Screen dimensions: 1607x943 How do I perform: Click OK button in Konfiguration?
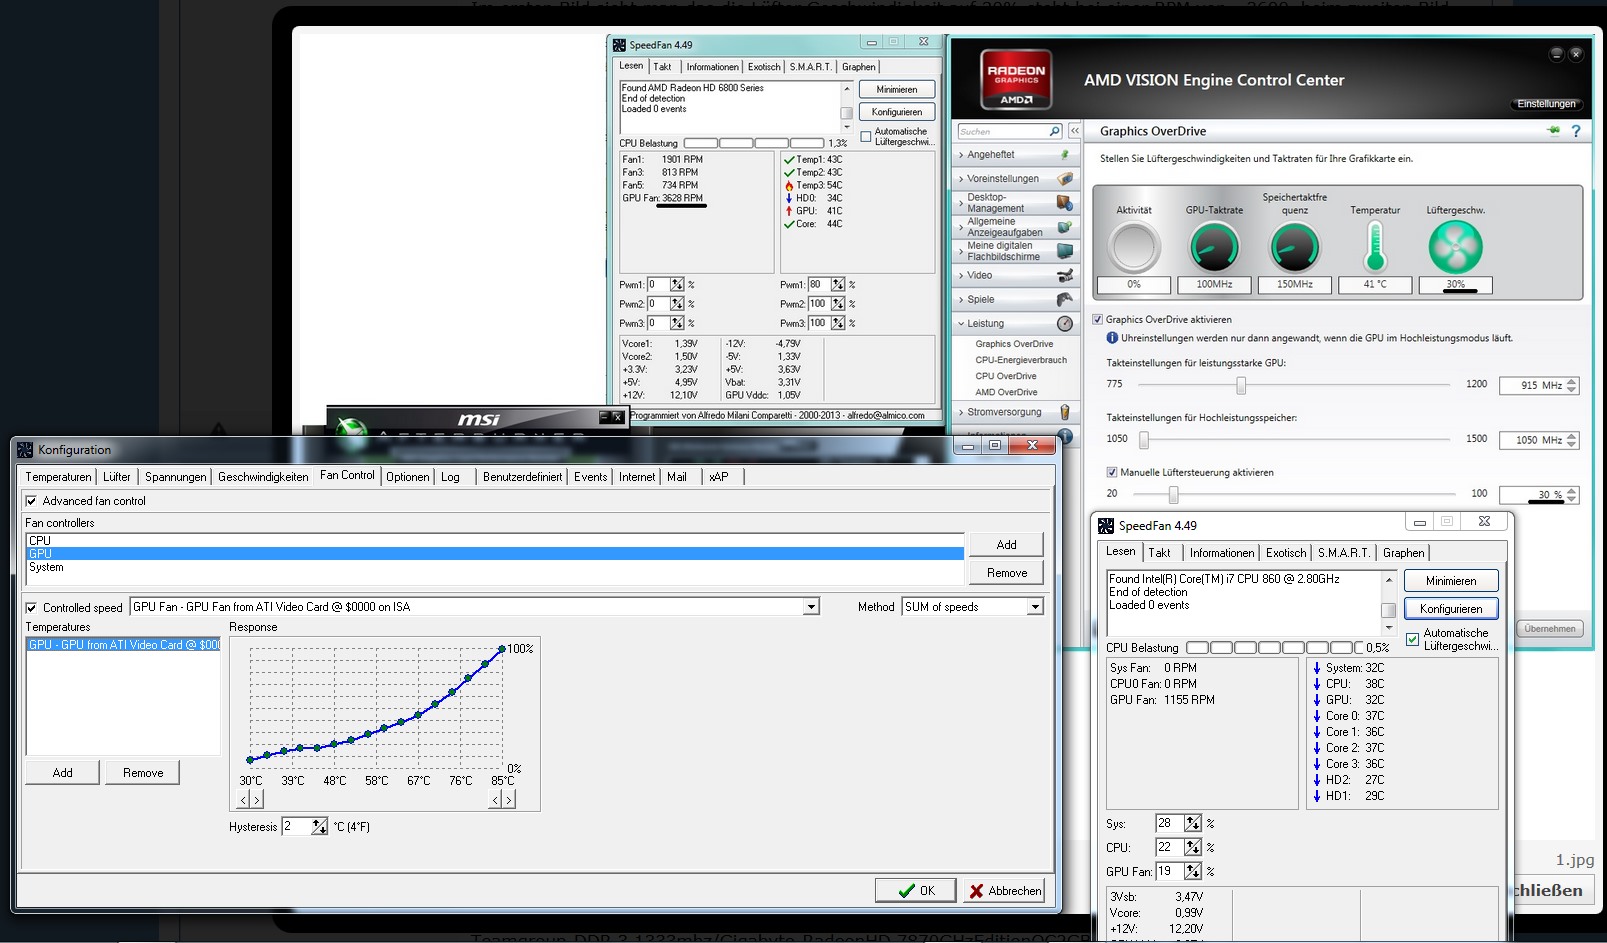[x=915, y=890]
